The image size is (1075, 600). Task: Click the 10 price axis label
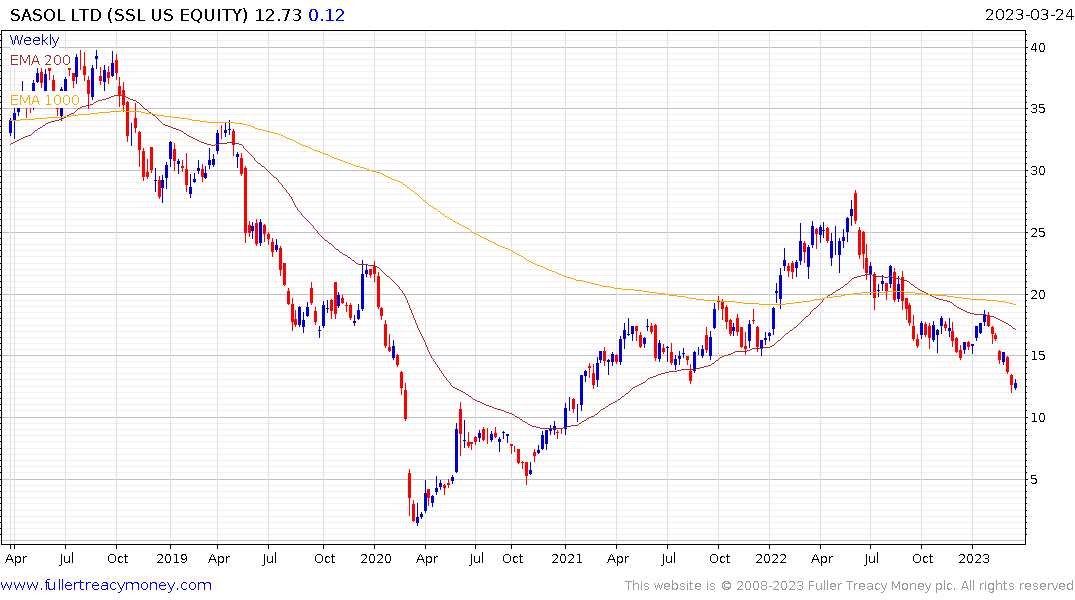[1037, 418]
